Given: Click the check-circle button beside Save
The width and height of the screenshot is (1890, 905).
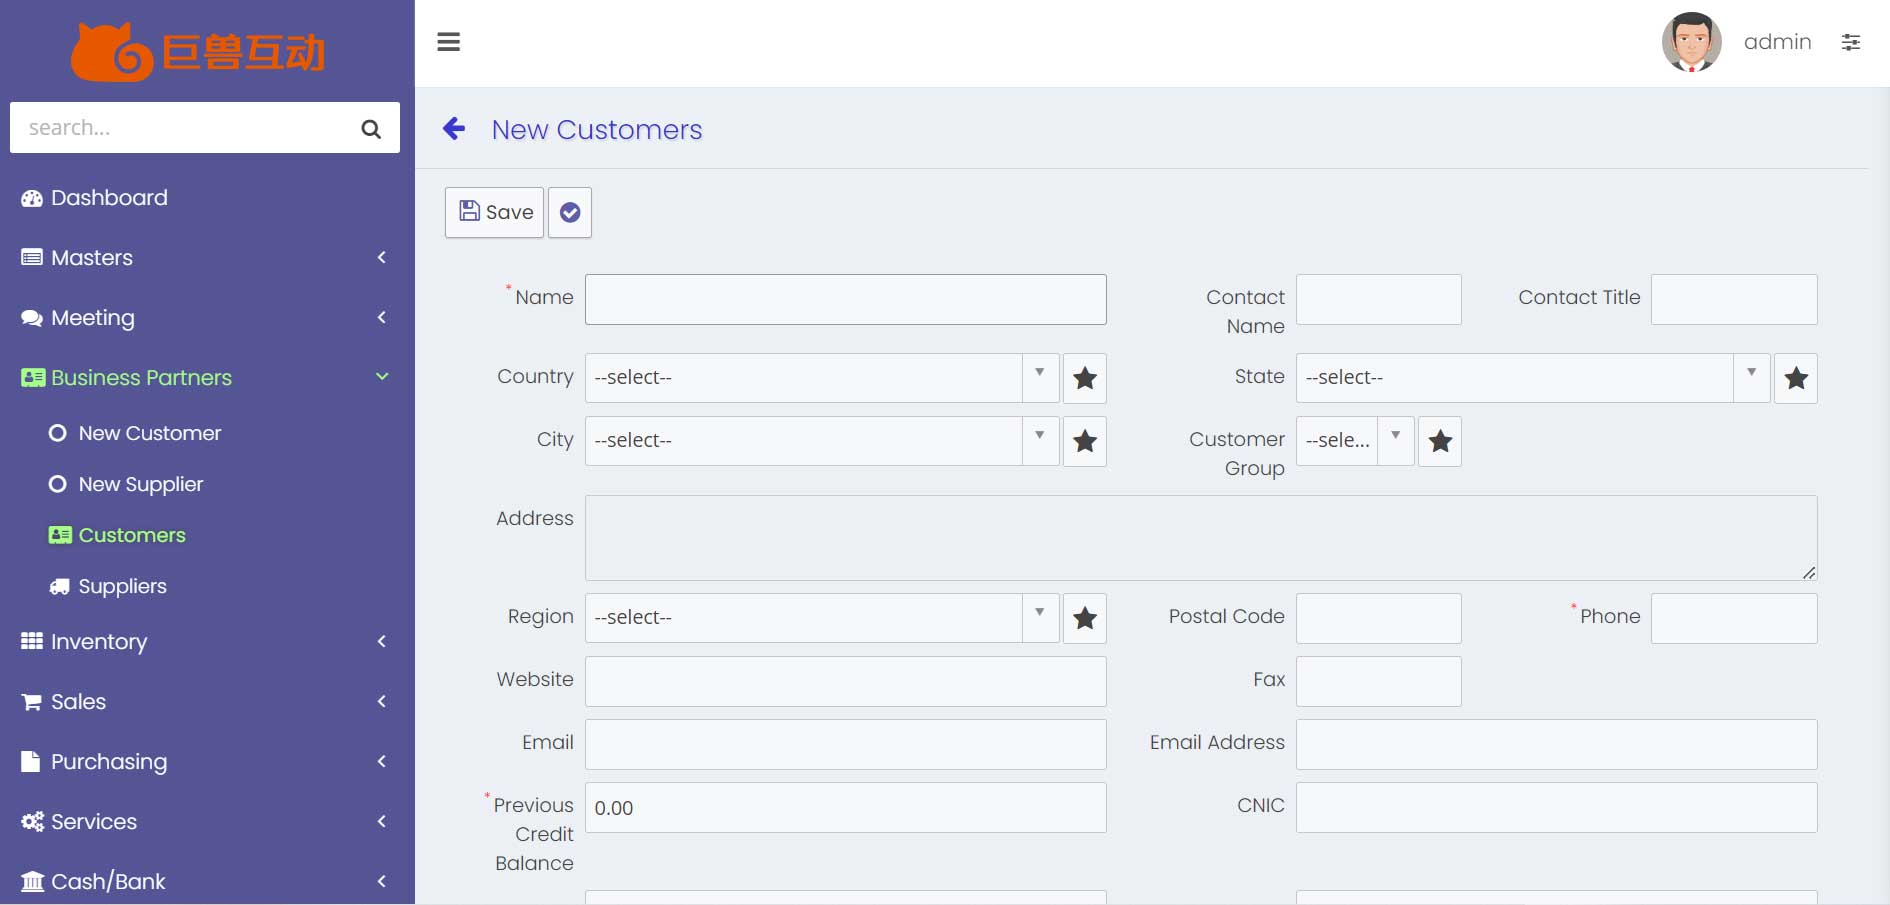Looking at the screenshot, I should click(x=570, y=212).
